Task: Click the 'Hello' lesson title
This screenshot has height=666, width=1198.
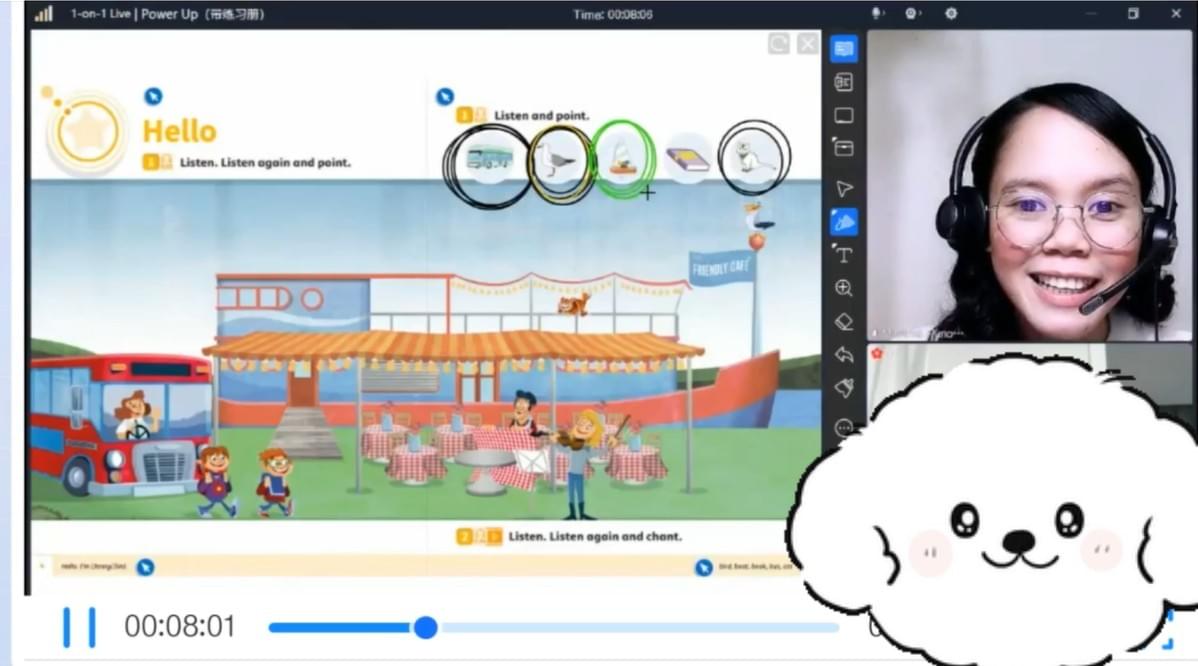Action: [180, 131]
